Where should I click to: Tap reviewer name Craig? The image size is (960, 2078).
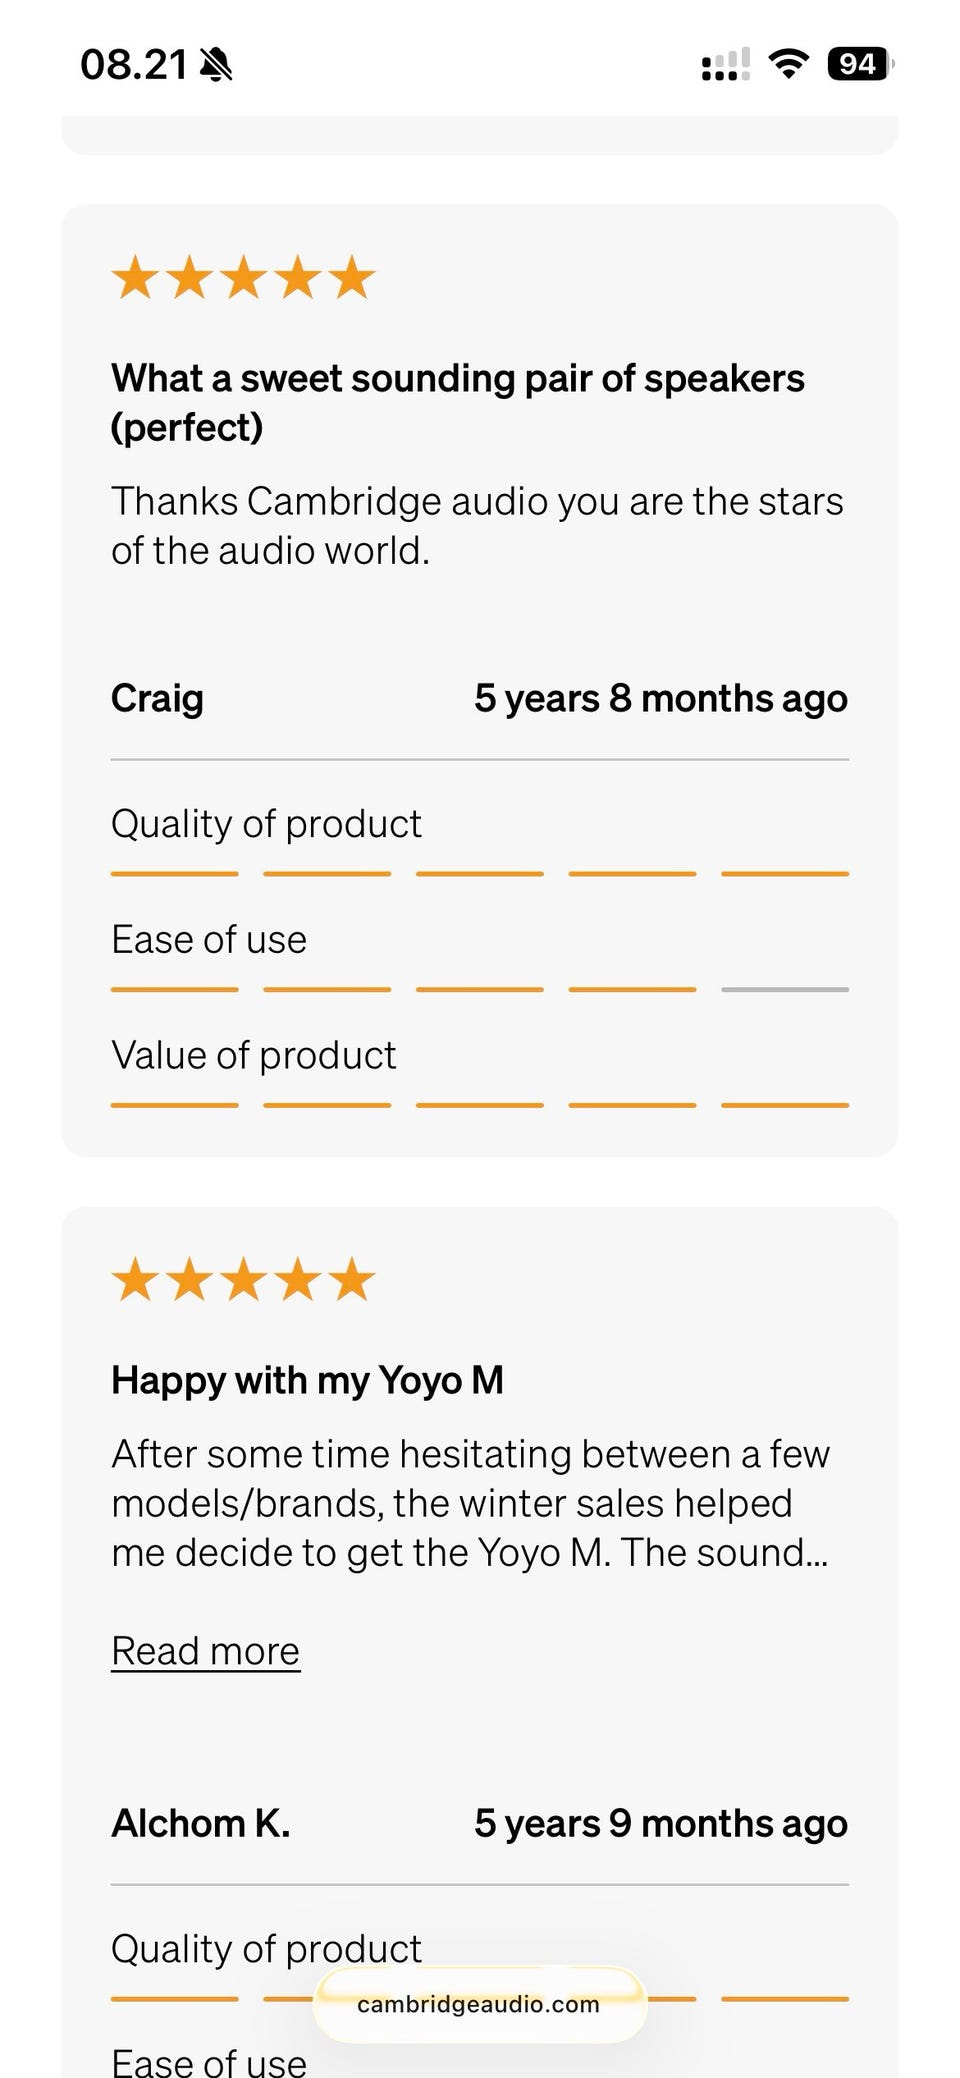157,698
